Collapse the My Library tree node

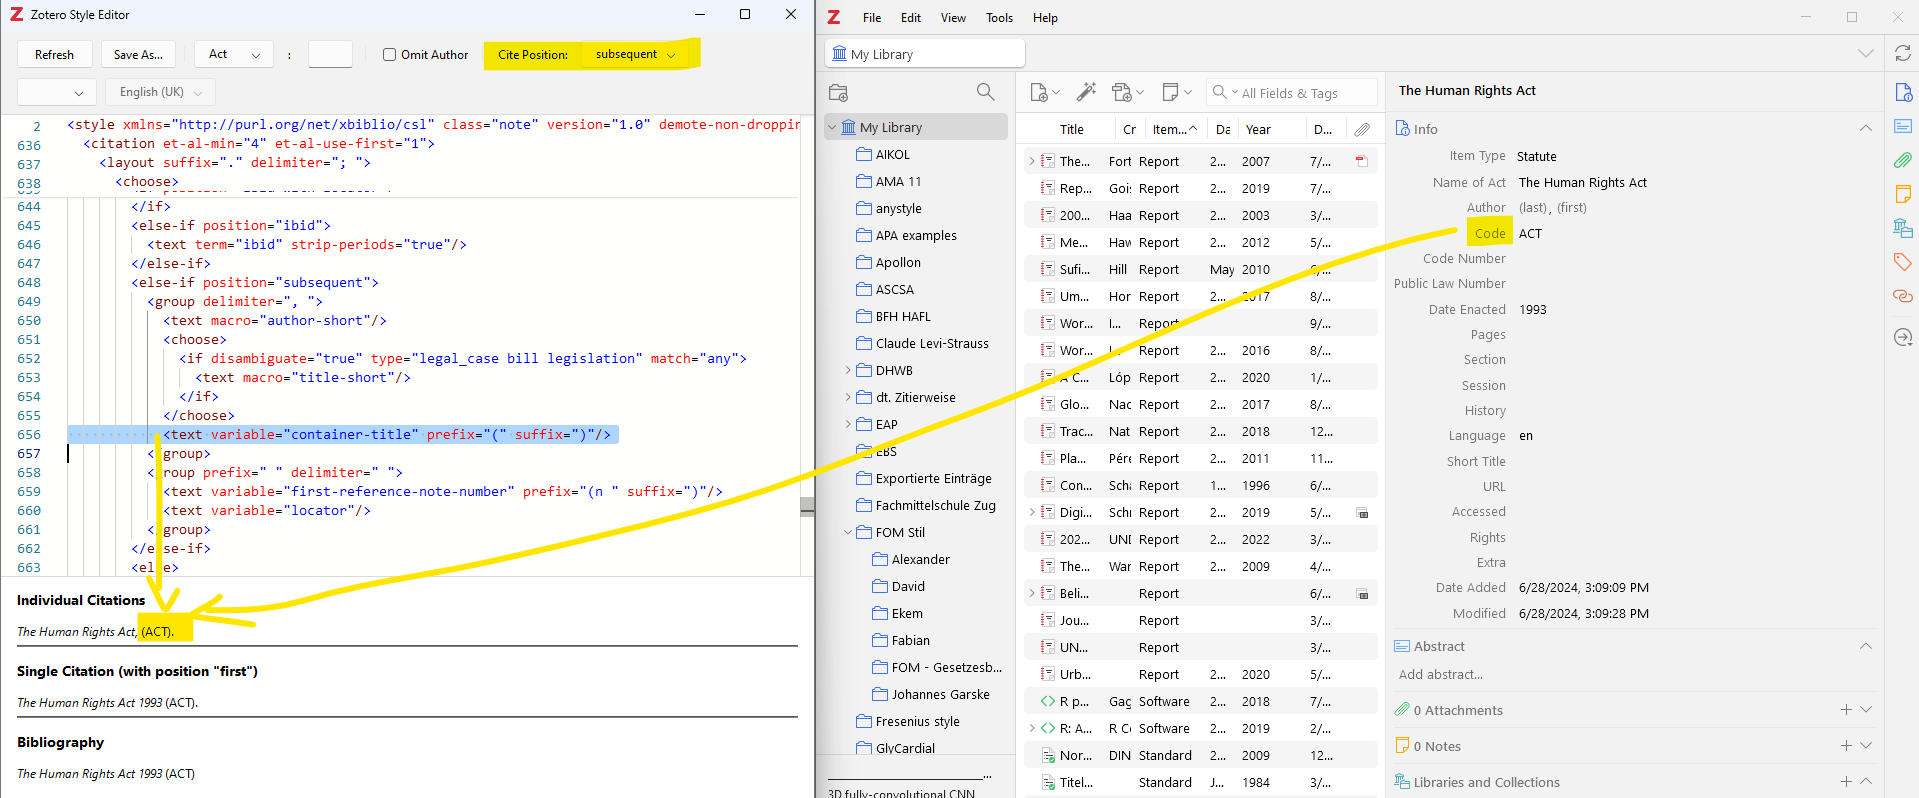click(x=832, y=127)
